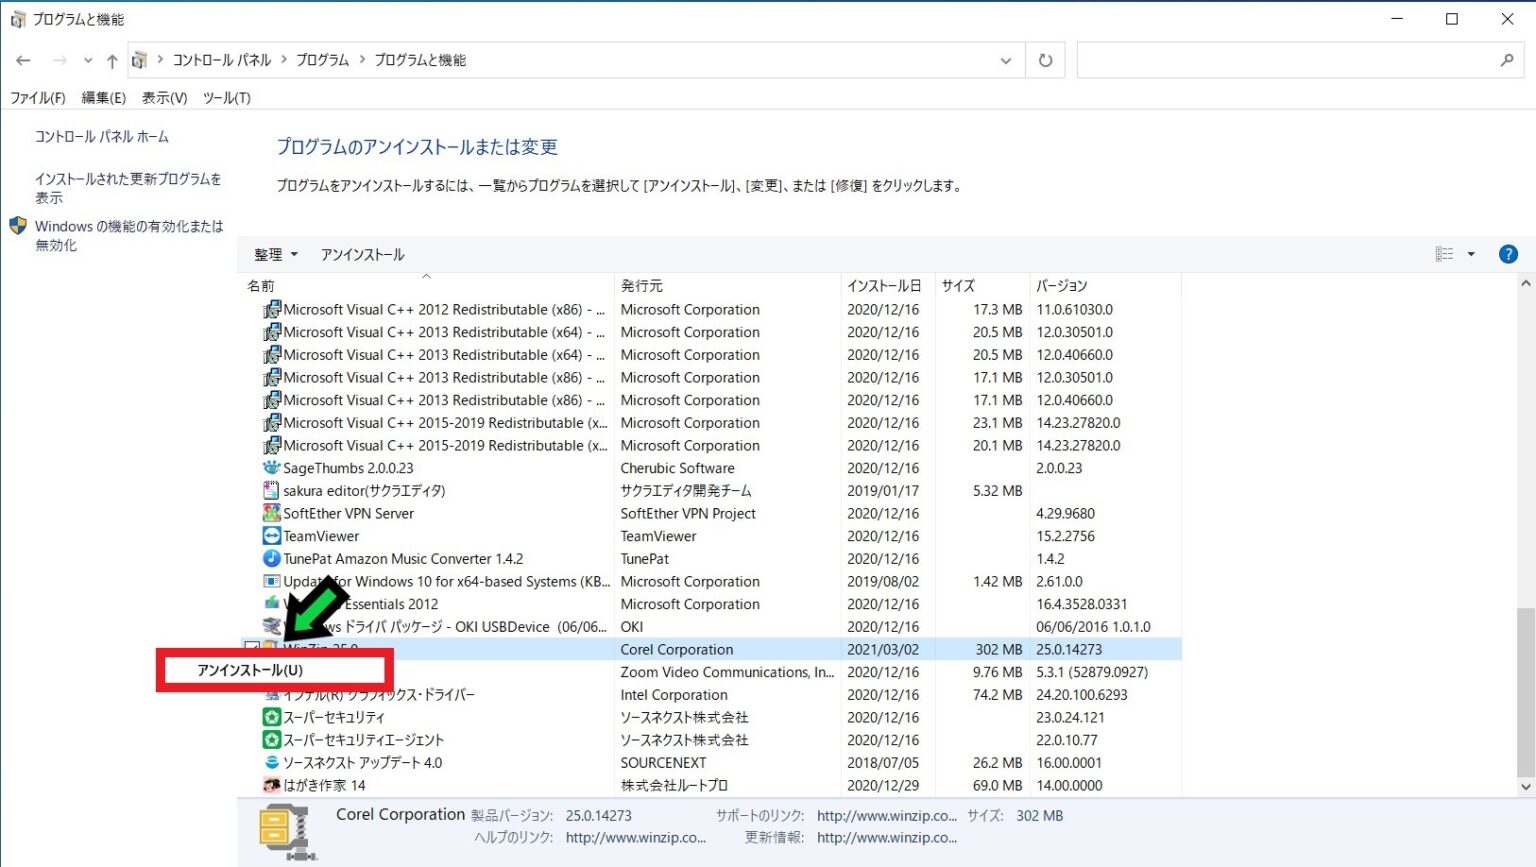Select the sakura editor (サクラエディタ) icon
The image size is (1536, 867).
pos(272,490)
